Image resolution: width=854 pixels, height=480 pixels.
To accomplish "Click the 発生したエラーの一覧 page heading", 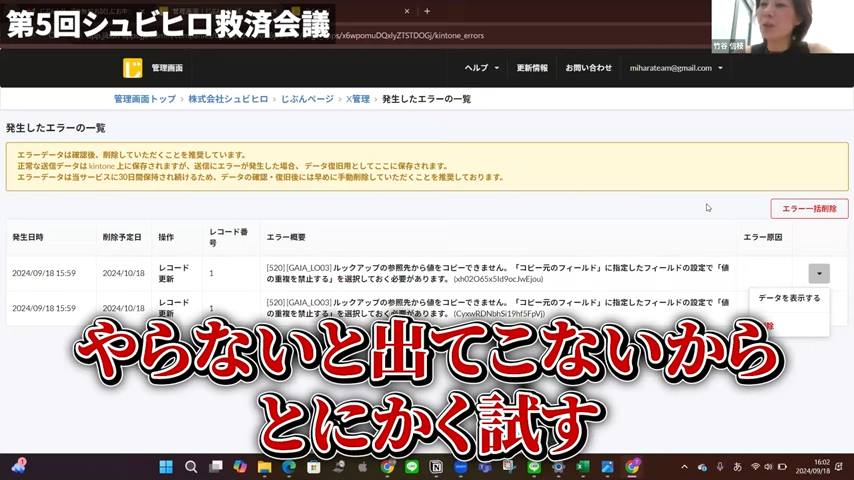I will click(x=56, y=128).
